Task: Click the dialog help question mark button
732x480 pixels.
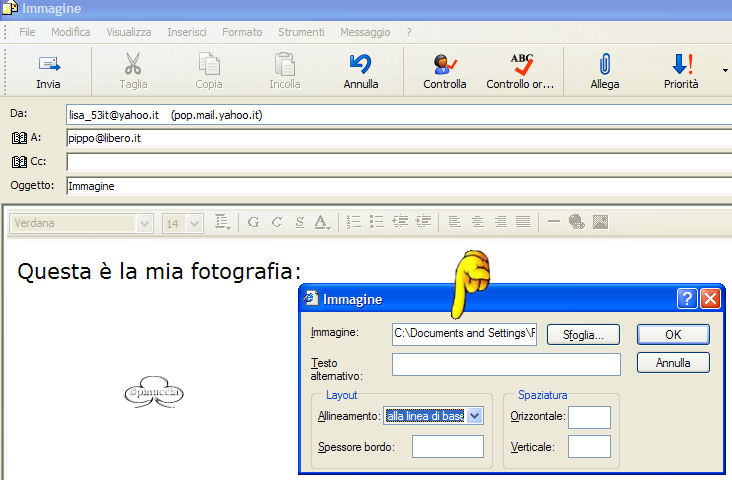Action: click(687, 298)
